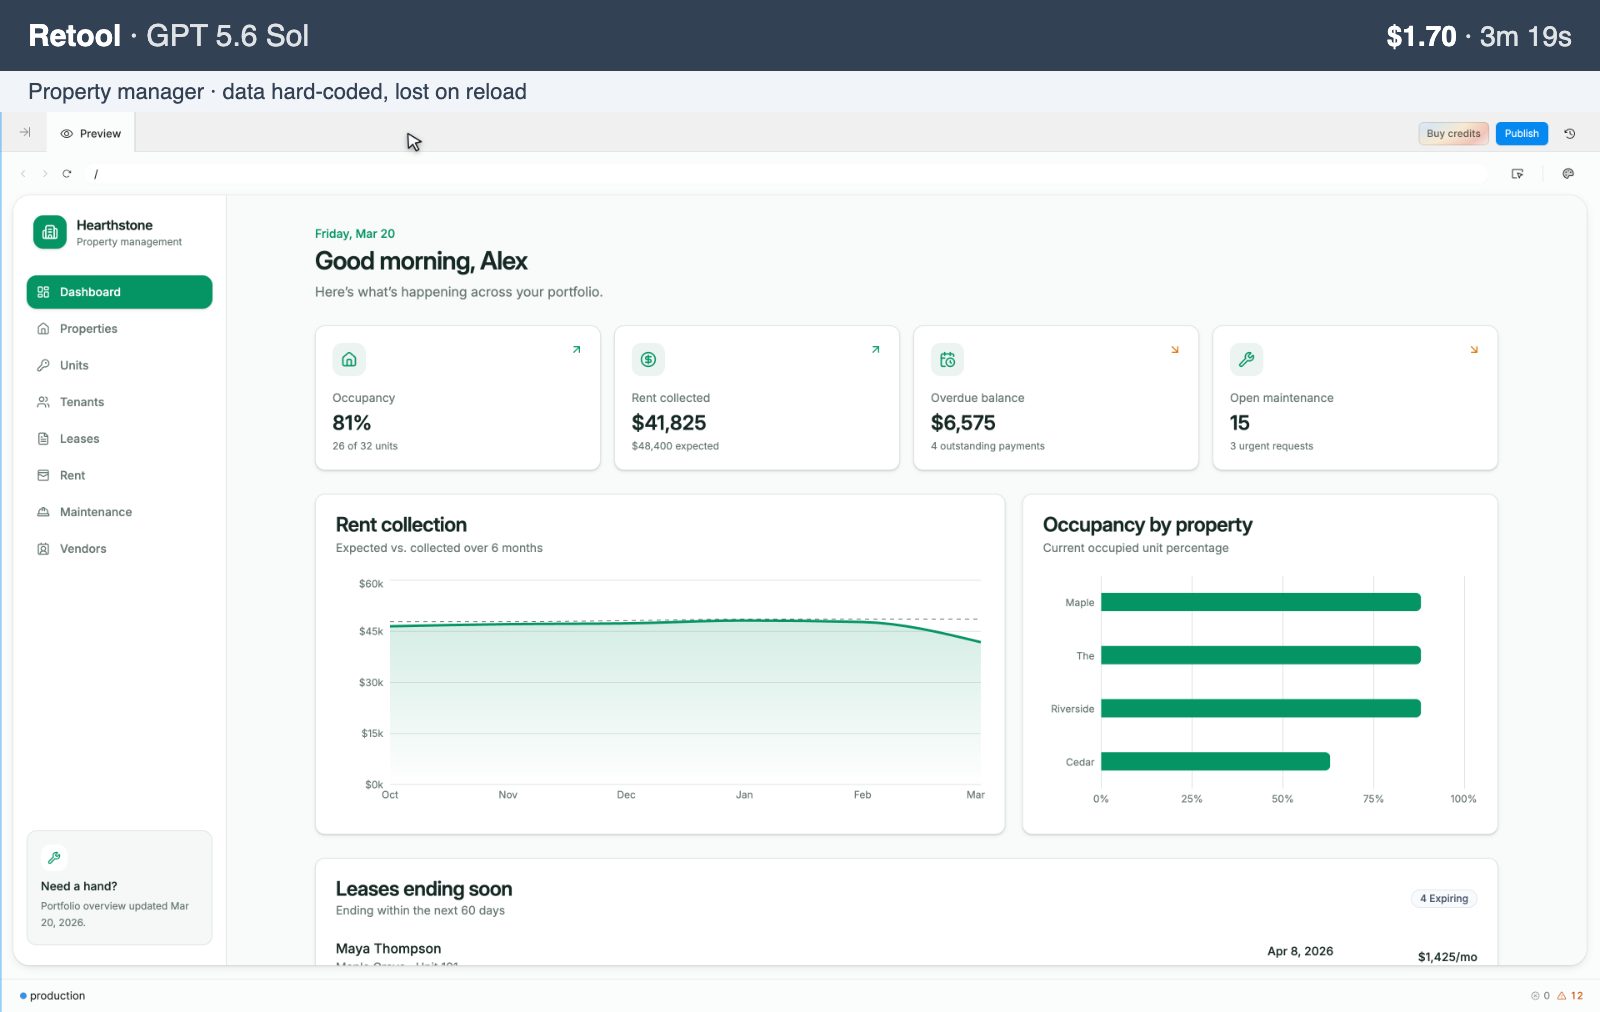Open Maintenance in the sidebar
The width and height of the screenshot is (1600, 1012).
coord(119,512)
